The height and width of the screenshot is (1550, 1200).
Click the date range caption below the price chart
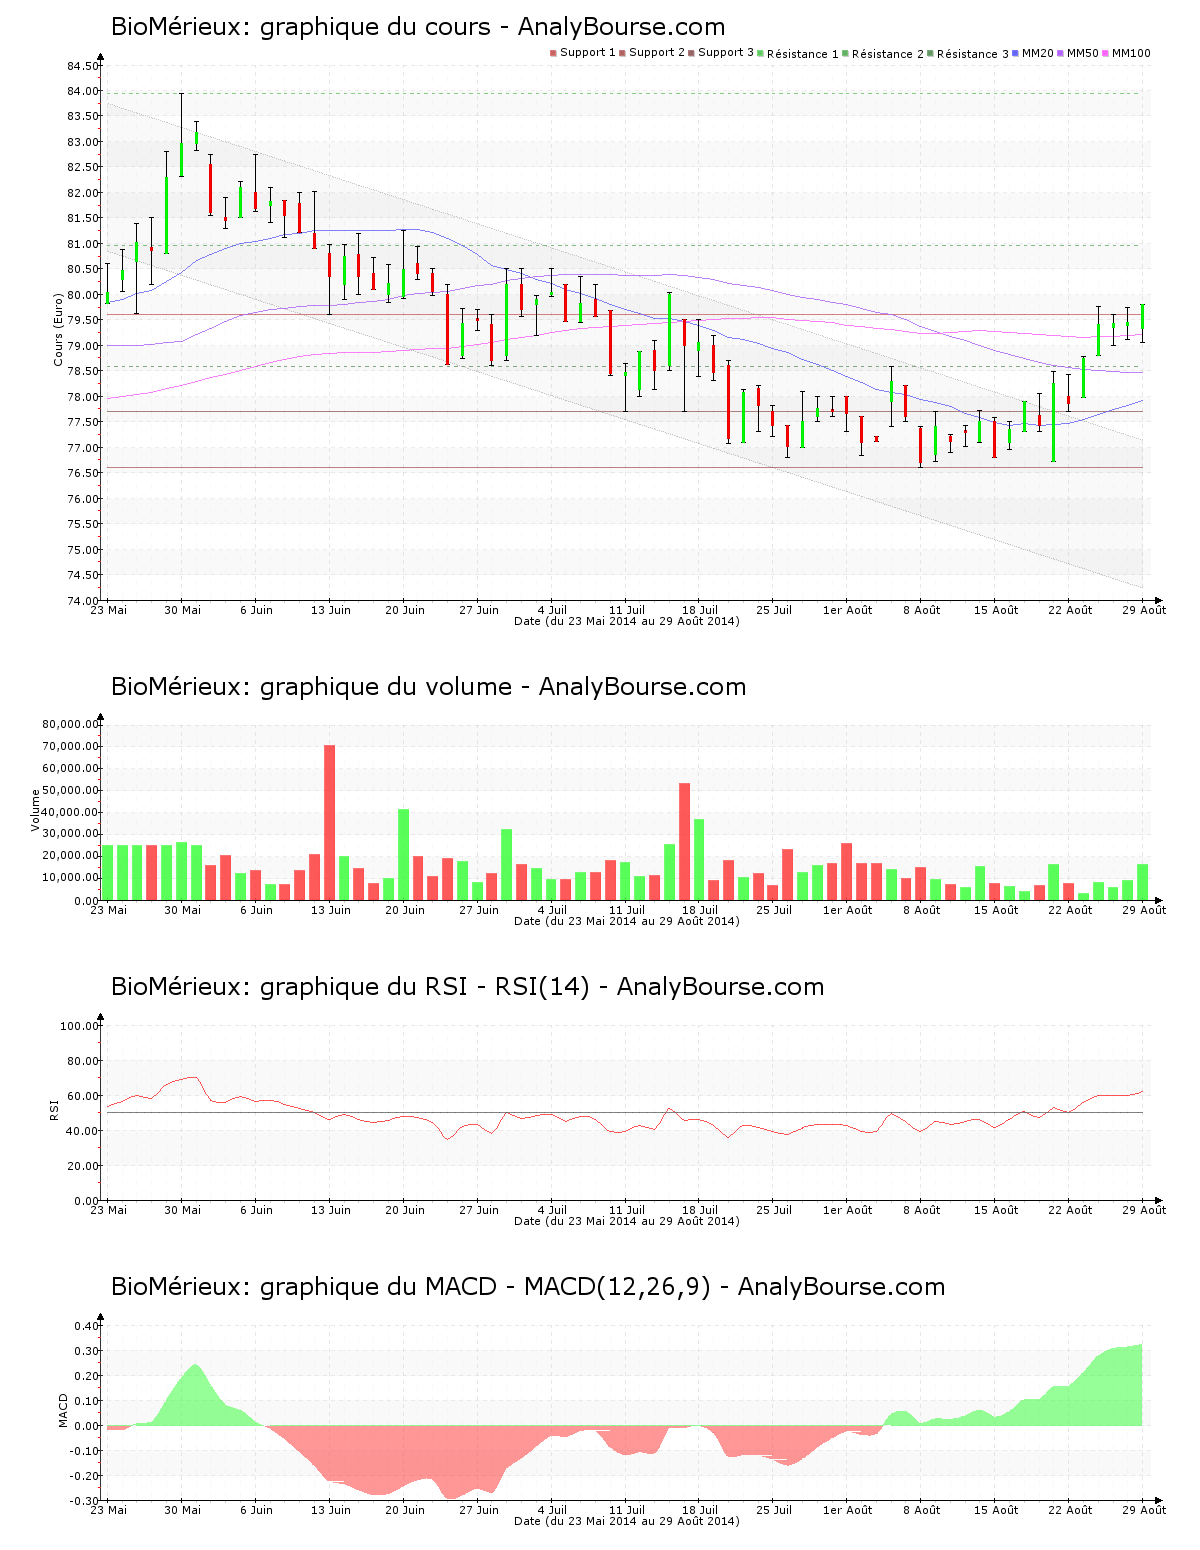pos(627,621)
